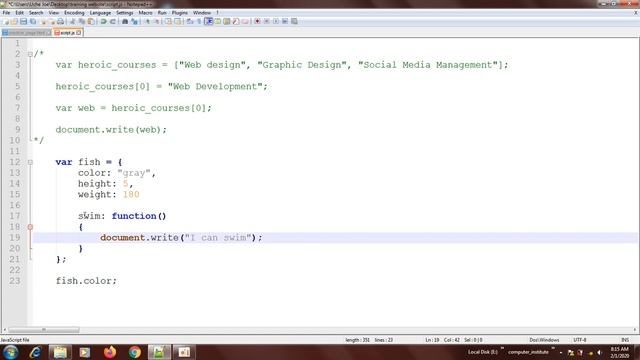
Task: Click the Dos\Windows line ending status field
Action: (544, 340)
